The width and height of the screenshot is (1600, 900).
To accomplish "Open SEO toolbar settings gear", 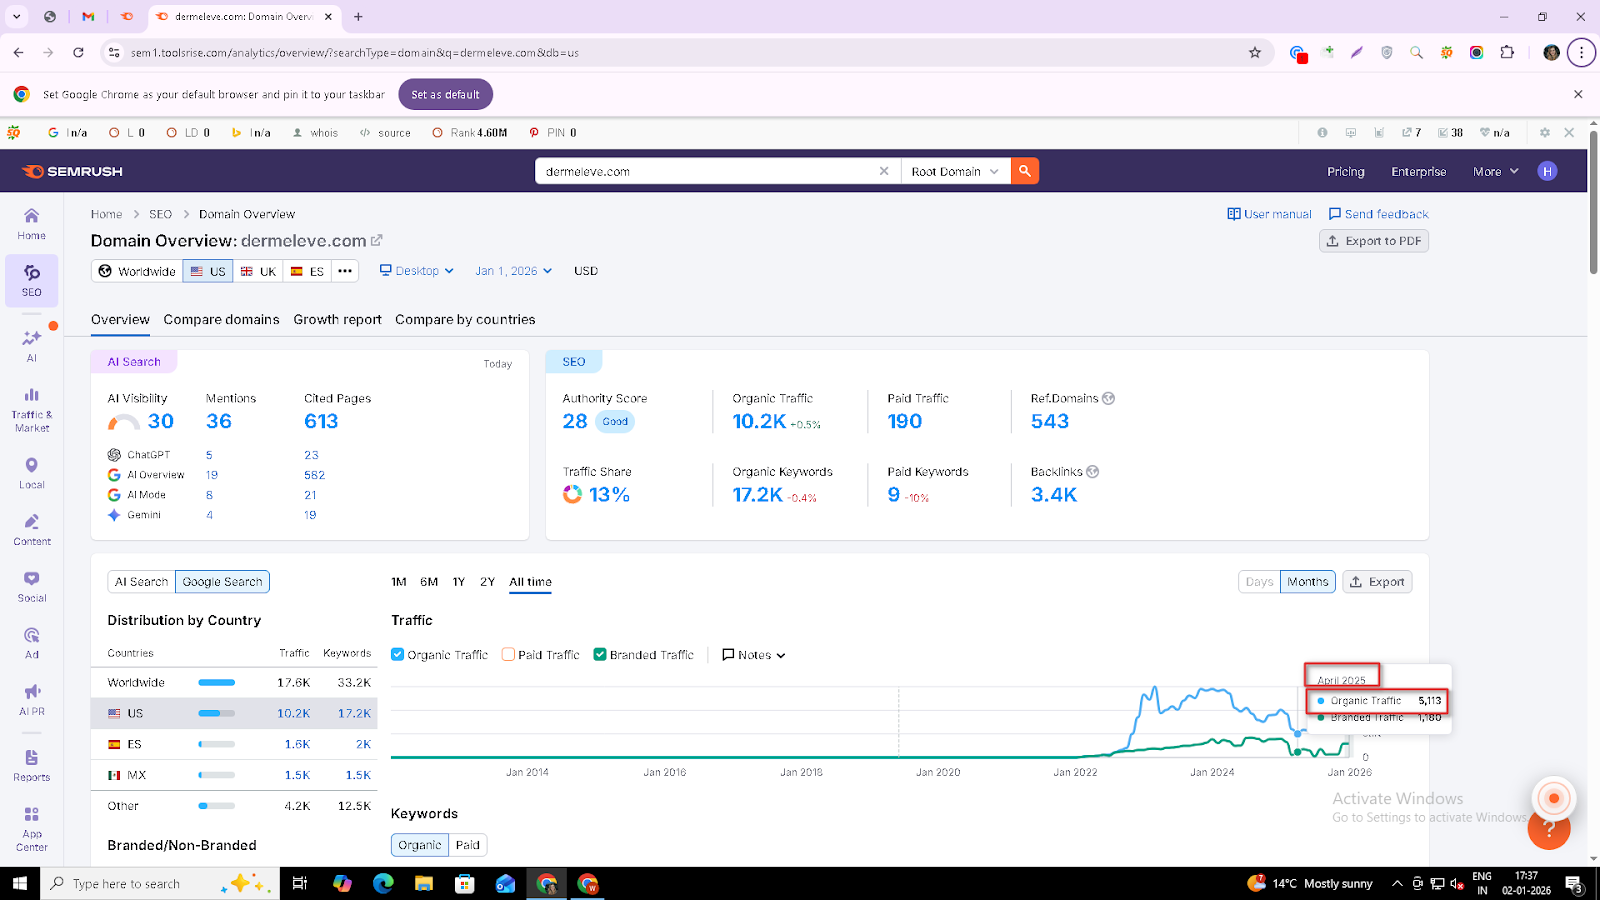I will tap(1545, 132).
